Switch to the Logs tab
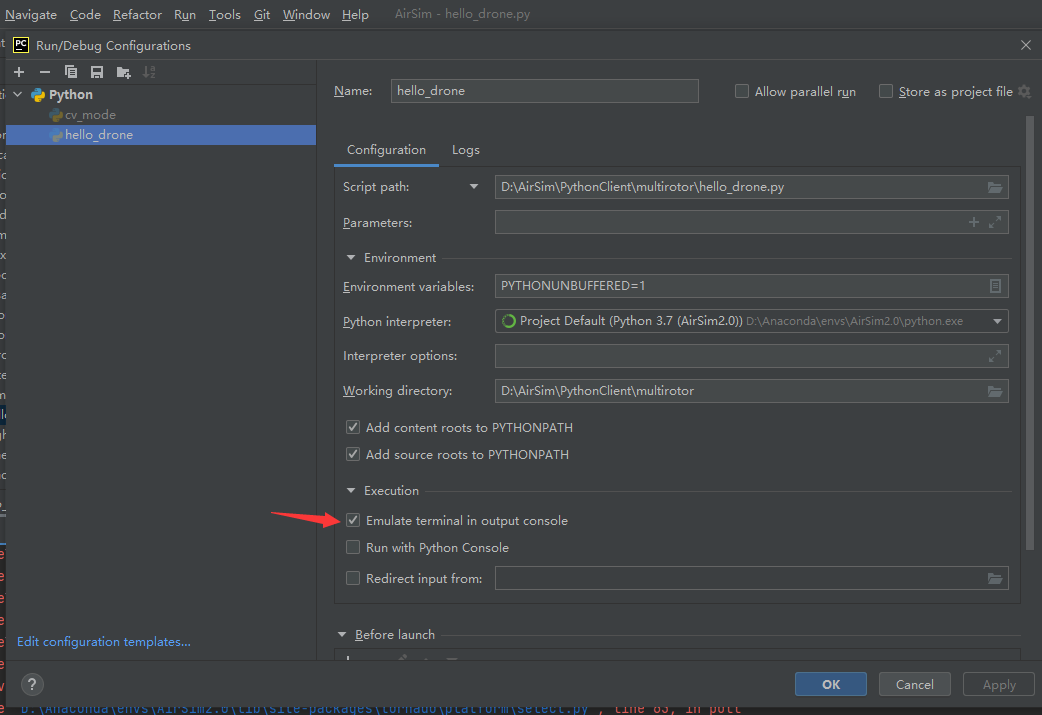The width and height of the screenshot is (1042, 715). click(x=466, y=150)
